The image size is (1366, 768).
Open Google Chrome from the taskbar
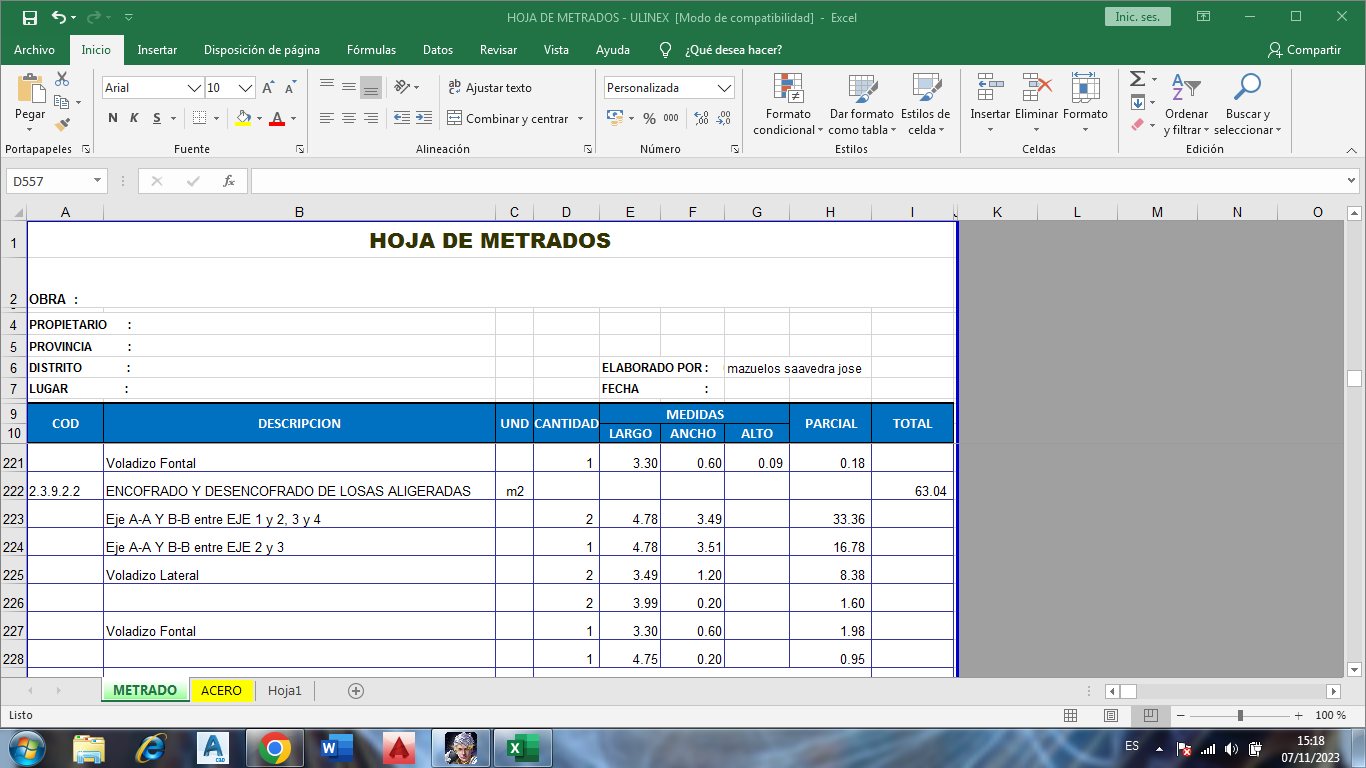275,748
